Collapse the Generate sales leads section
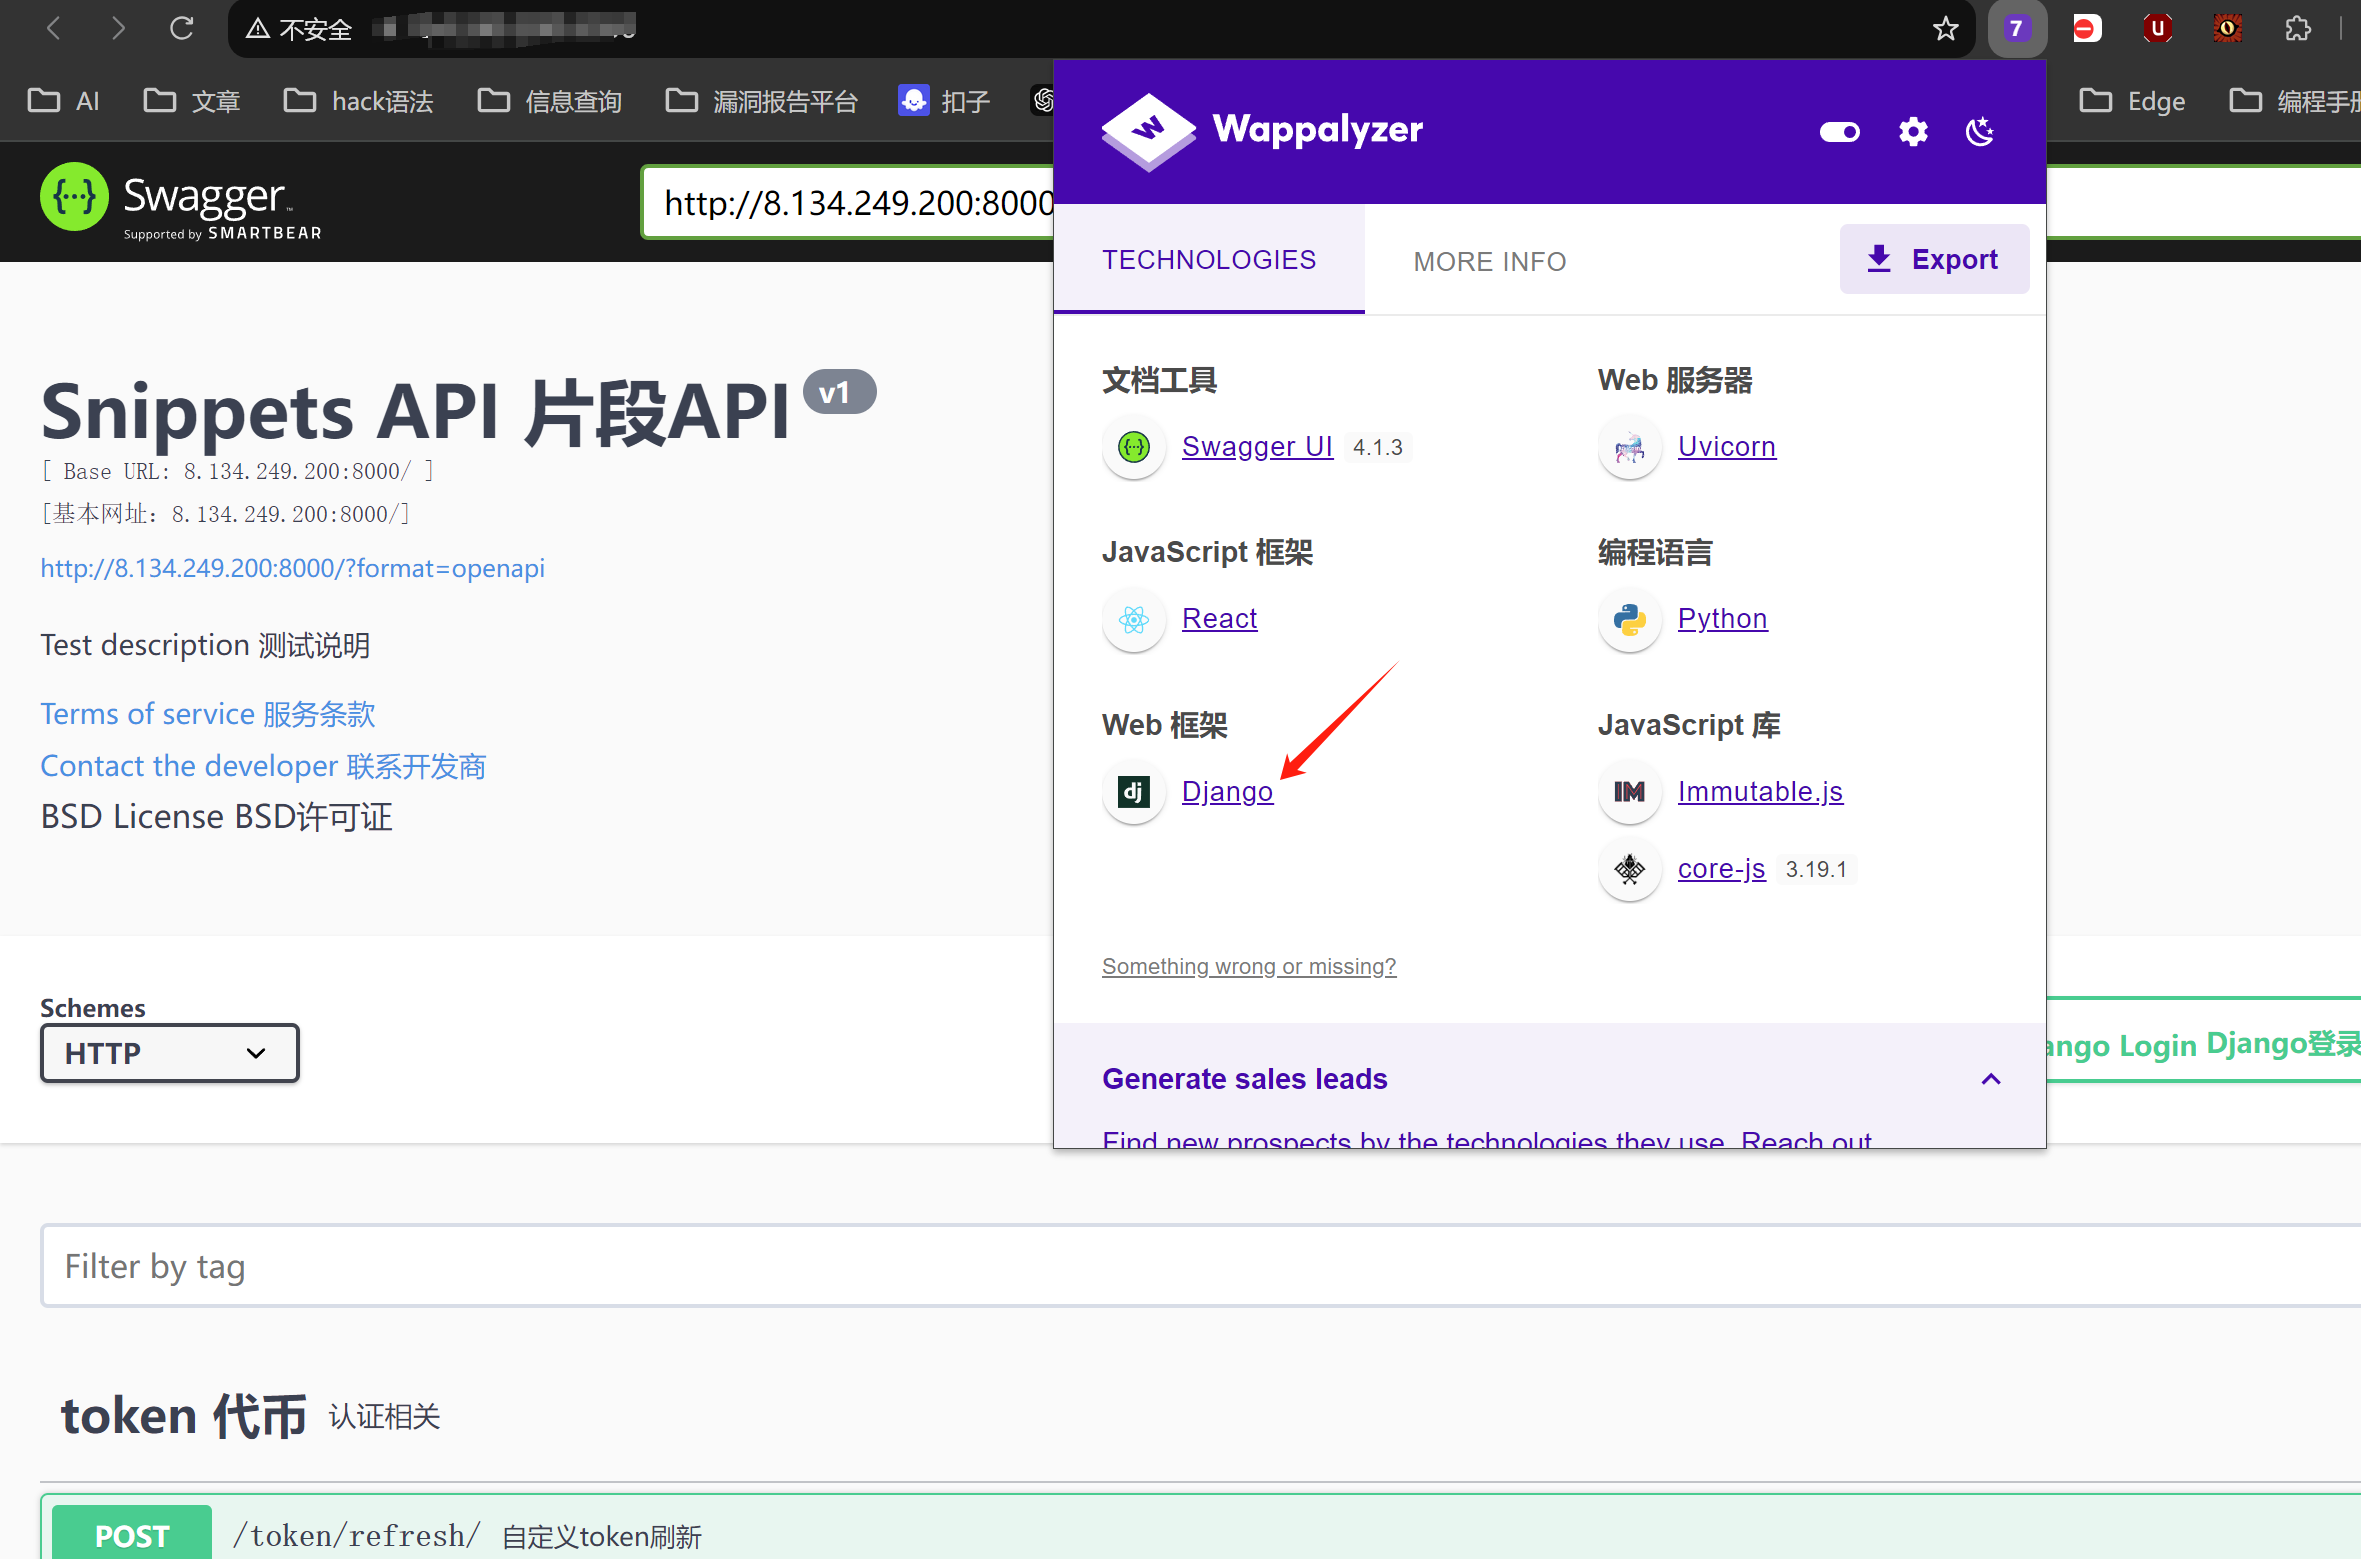This screenshot has width=2361, height=1559. coord(1990,1079)
